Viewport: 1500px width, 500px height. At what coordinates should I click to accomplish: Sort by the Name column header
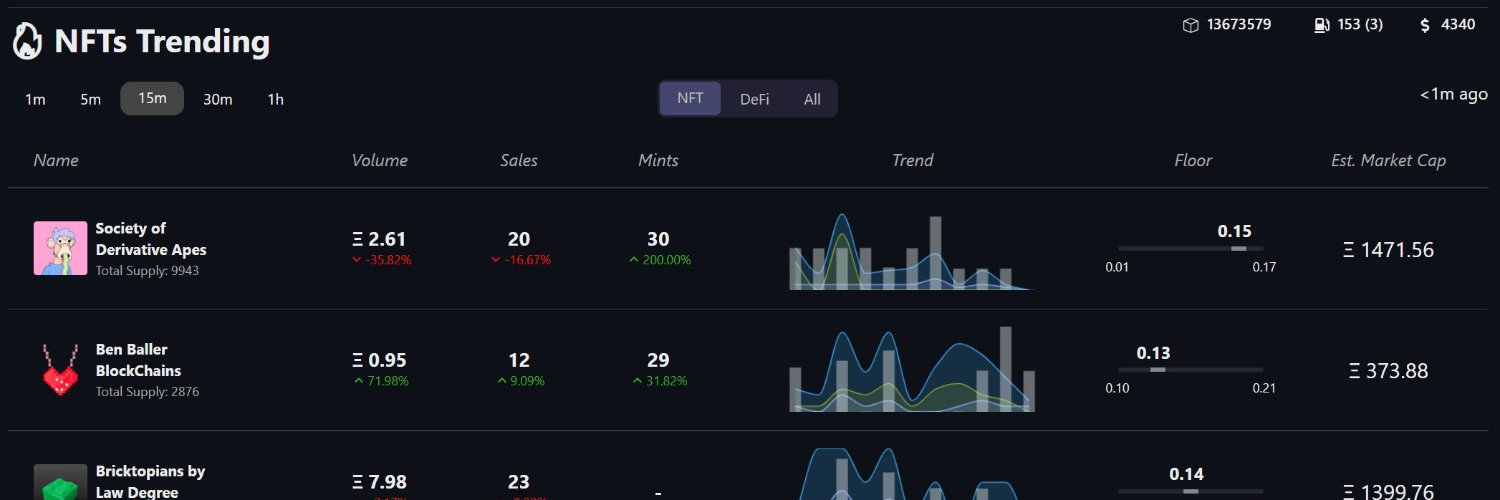(56, 160)
